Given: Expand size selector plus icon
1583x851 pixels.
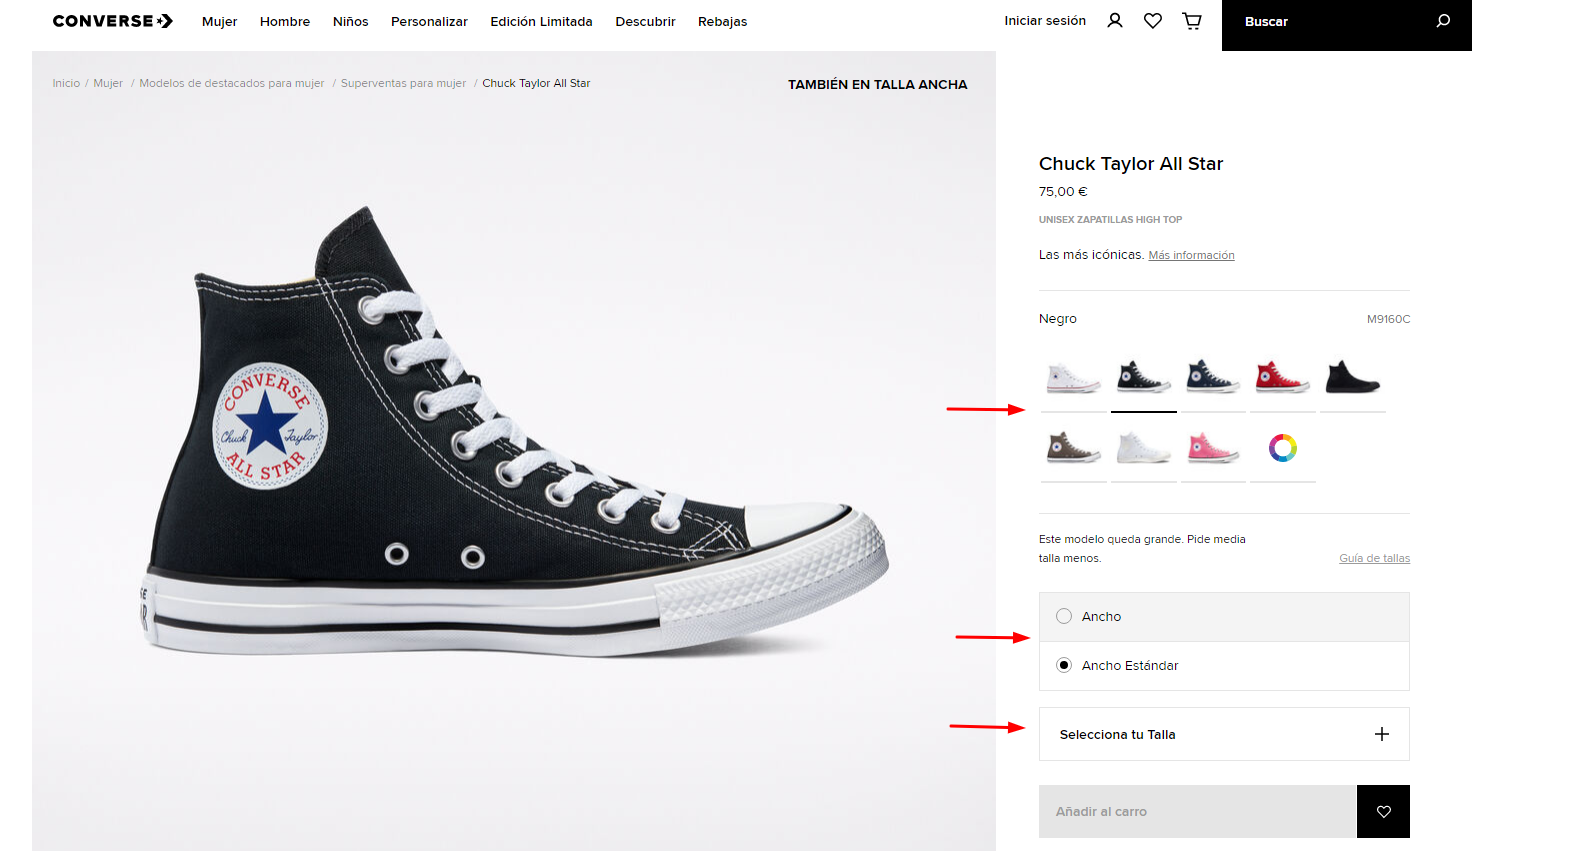Looking at the screenshot, I should click(1382, 734).
